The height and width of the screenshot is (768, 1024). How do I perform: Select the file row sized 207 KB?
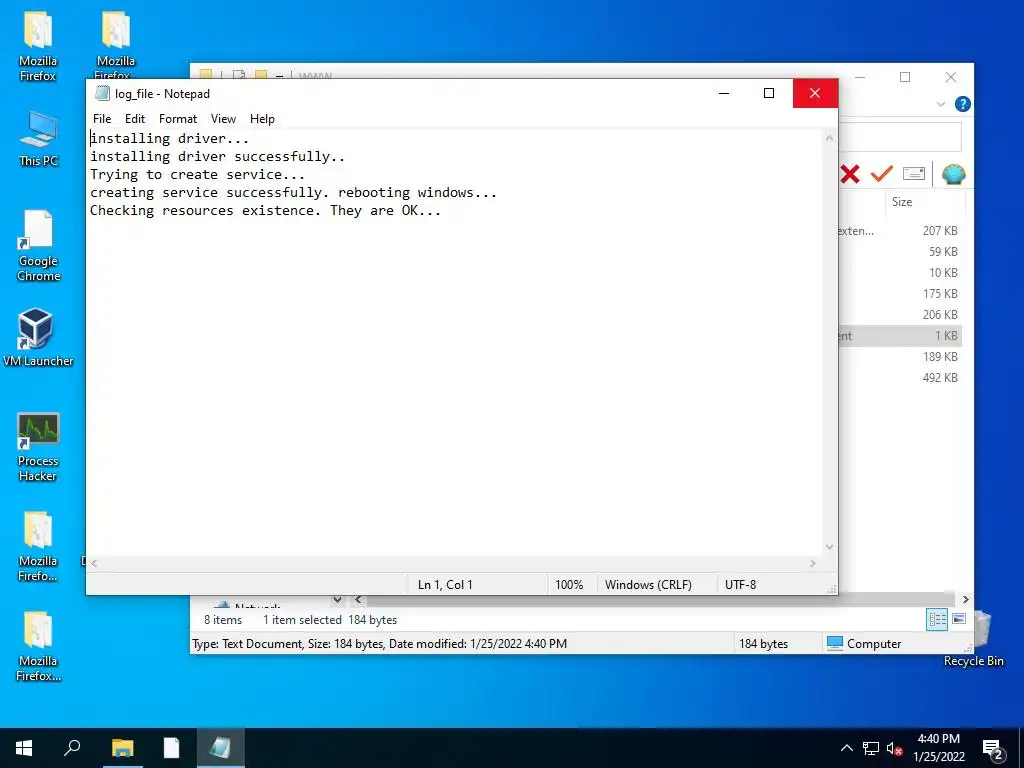coord(900,231)
